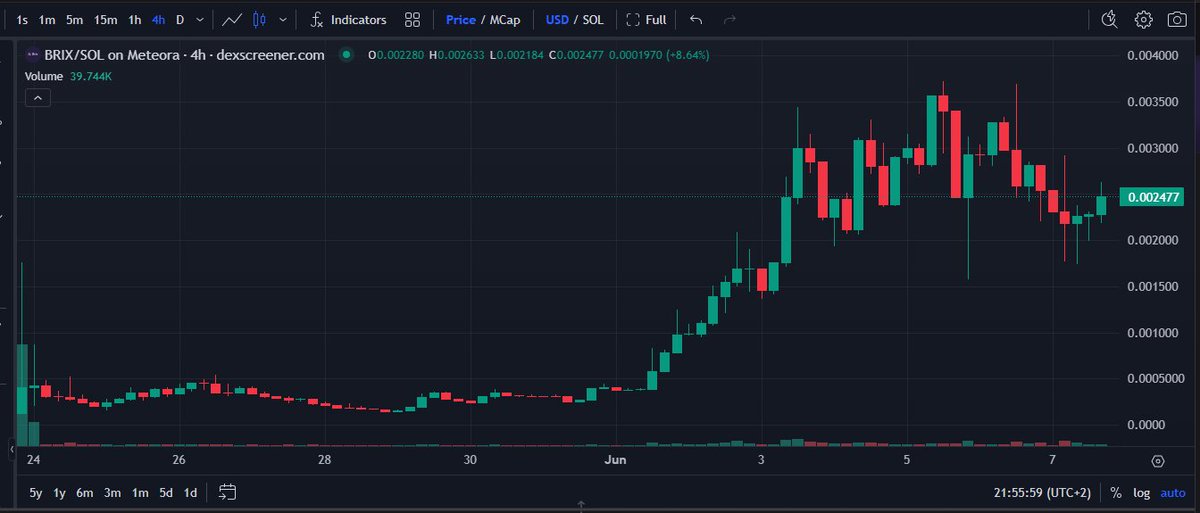
Task: Click the 0.001000 price axis label
Action: (x=1151, y=332)
